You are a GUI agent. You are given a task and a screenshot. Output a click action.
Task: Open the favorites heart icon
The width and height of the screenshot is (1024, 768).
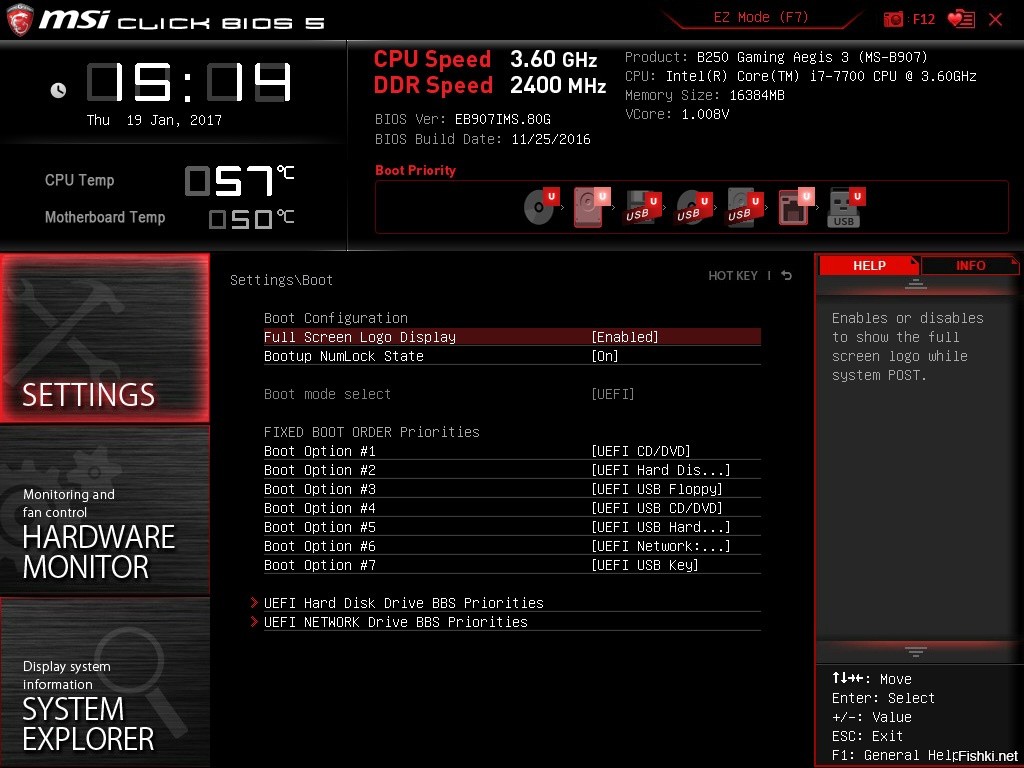(x=960, y=19)
